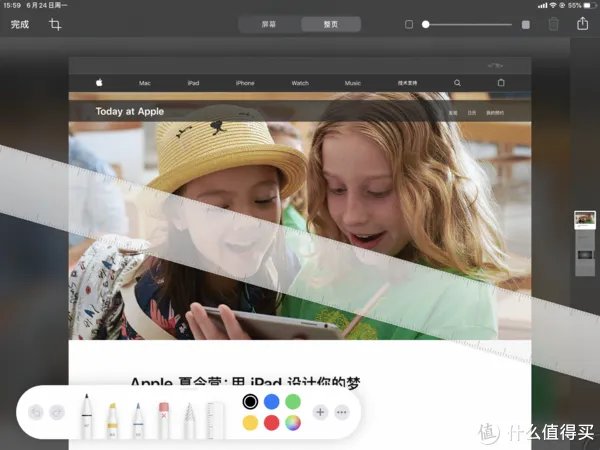The image size is (600, 450).
Task: Delete screenshot with trash icon
Action: [554, 24]
